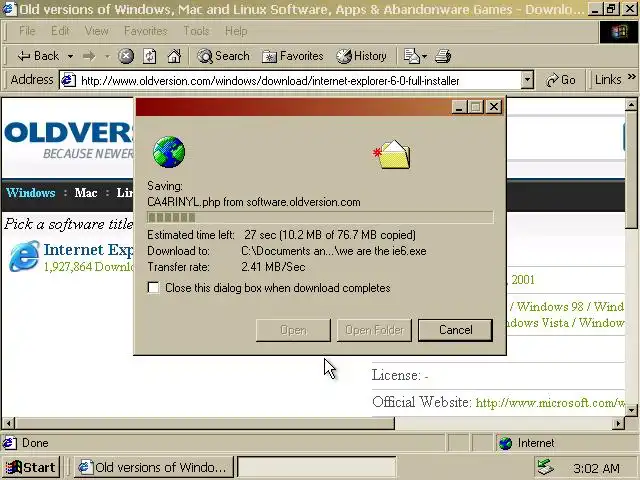Open the Start menu

[31, 467]
